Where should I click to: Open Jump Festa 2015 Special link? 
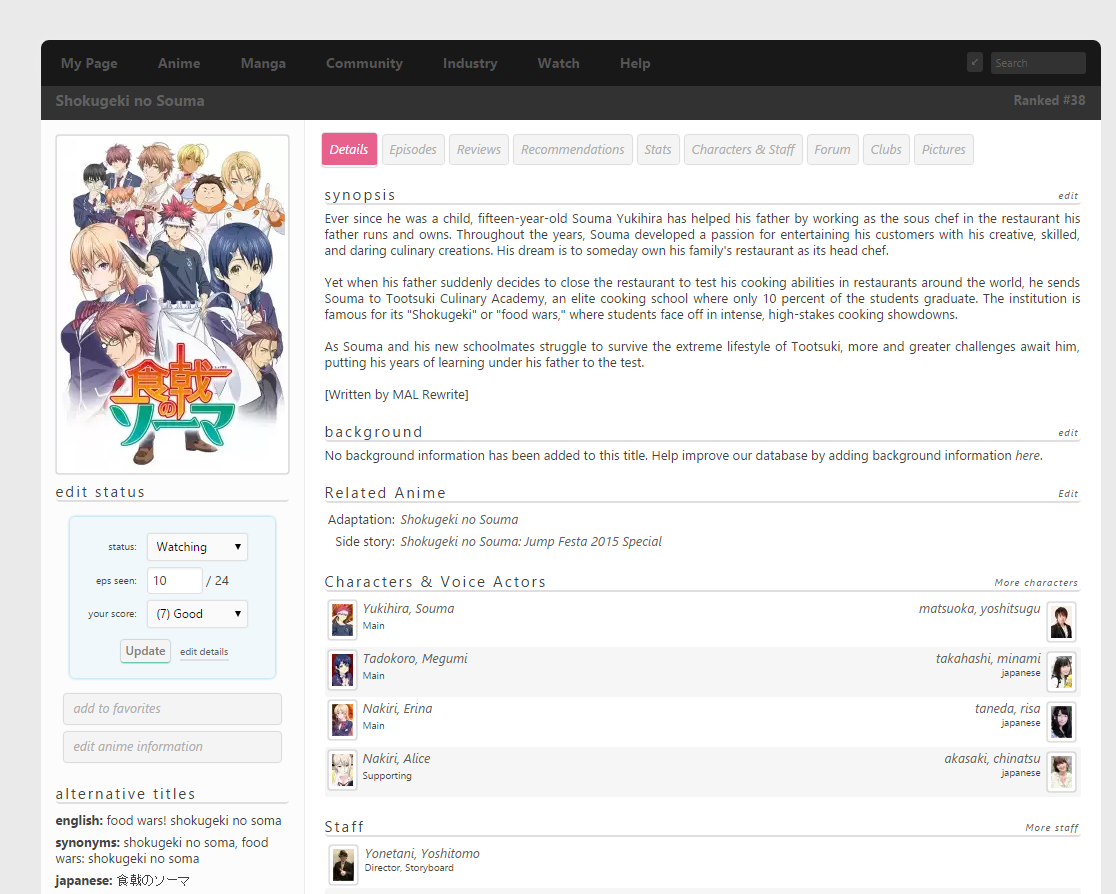coord(531,542)
